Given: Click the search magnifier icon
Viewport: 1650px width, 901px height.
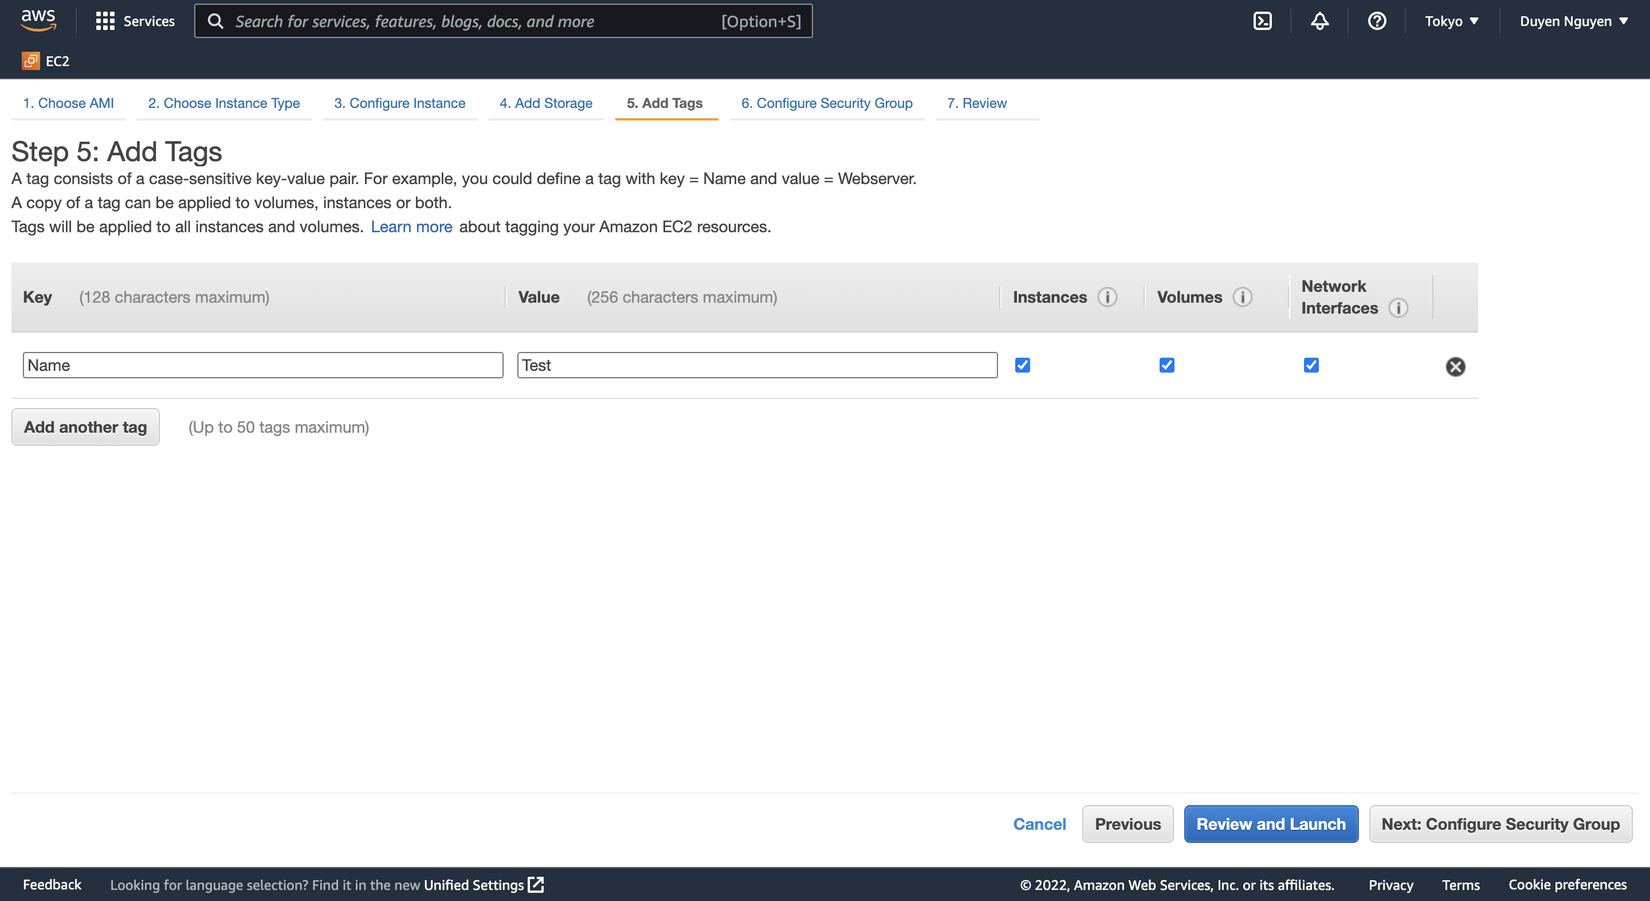Looking at the screenshot, I should click(x=215, y=21).
